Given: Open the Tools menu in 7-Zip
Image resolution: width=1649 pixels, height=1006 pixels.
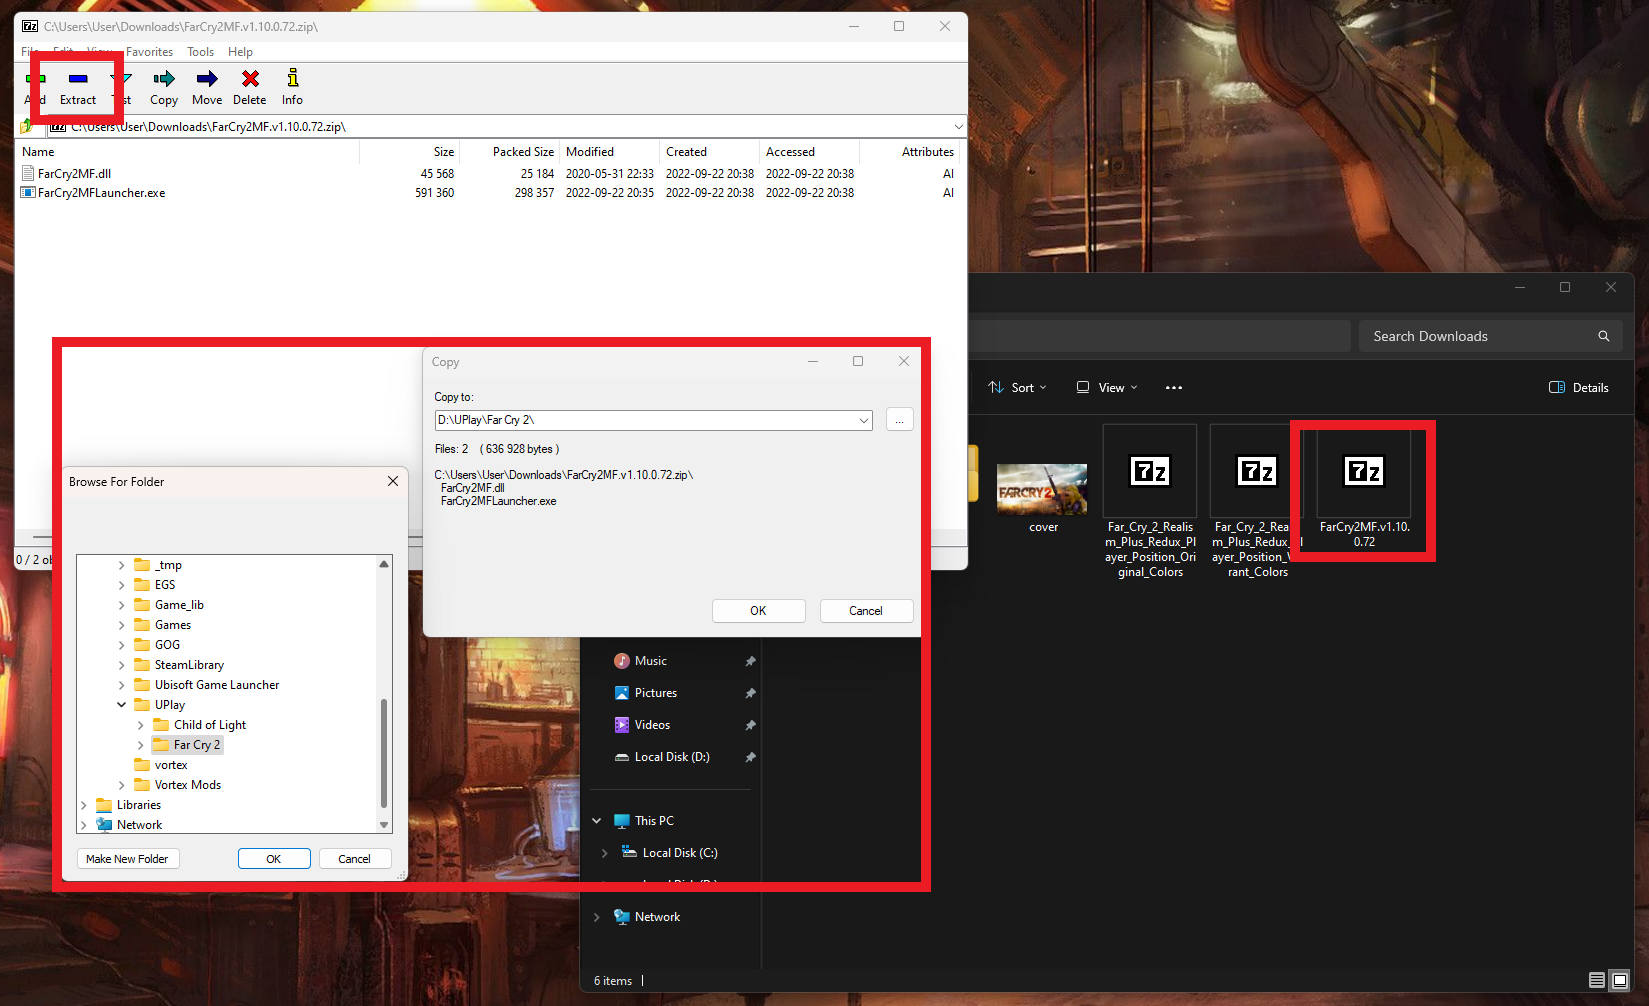Looking at the screenshot, I should point(201,52).
